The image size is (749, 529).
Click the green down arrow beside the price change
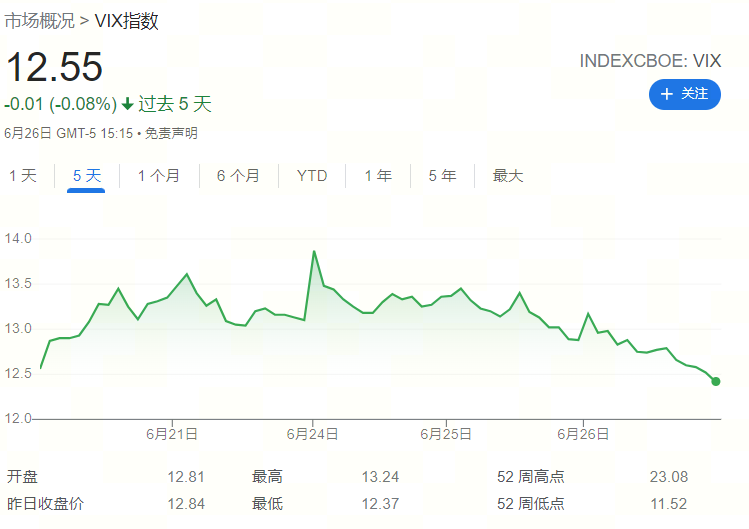[127, 104]
